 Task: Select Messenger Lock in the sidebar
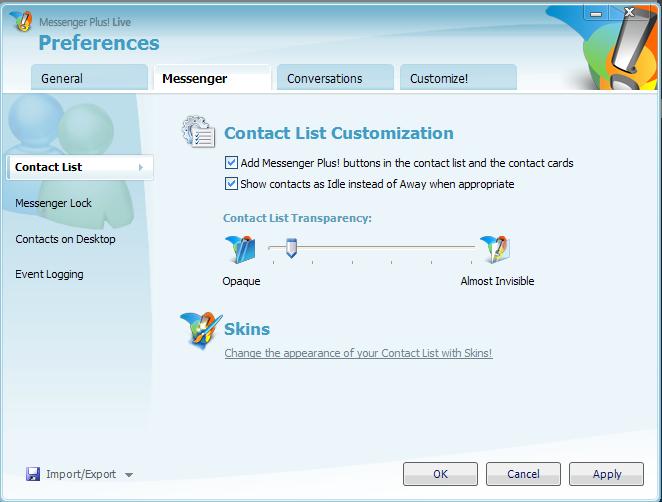click(x=54, y=203)
